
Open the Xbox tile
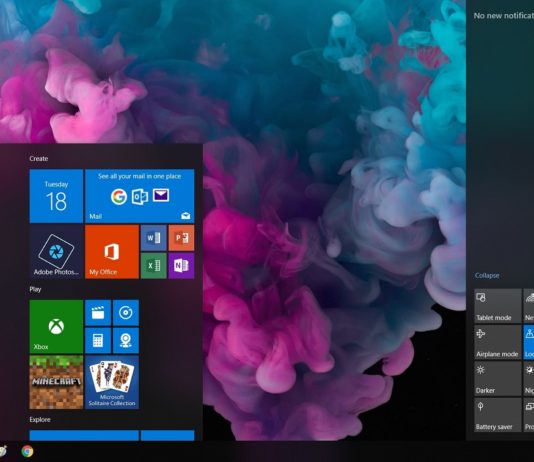click(x=56, y=326)
